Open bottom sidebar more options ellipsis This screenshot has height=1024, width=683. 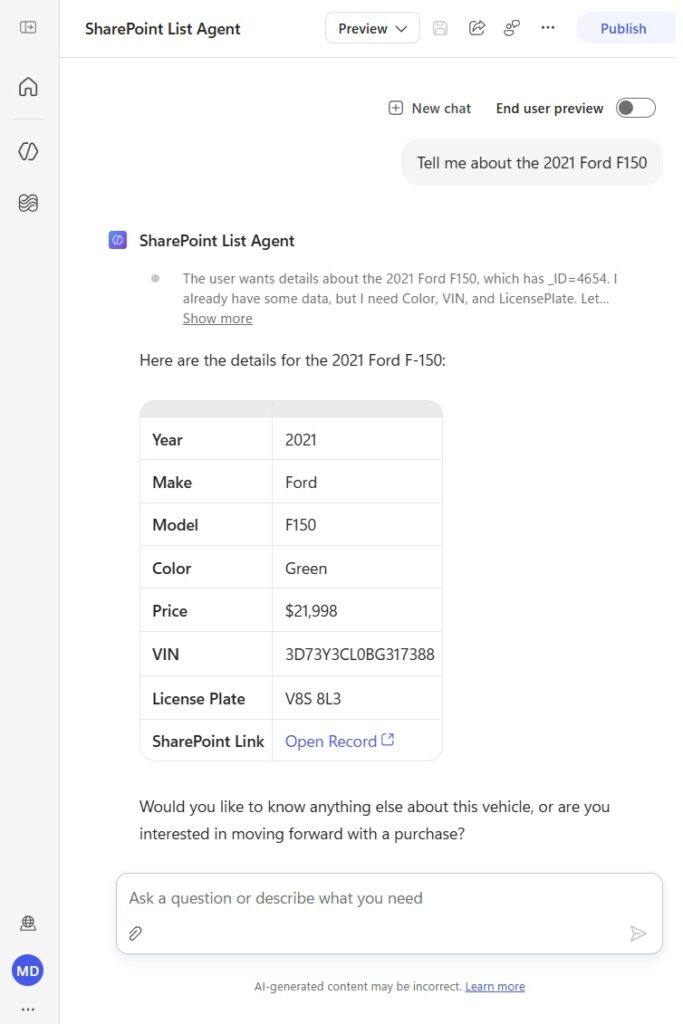(x=28, y=1010)
